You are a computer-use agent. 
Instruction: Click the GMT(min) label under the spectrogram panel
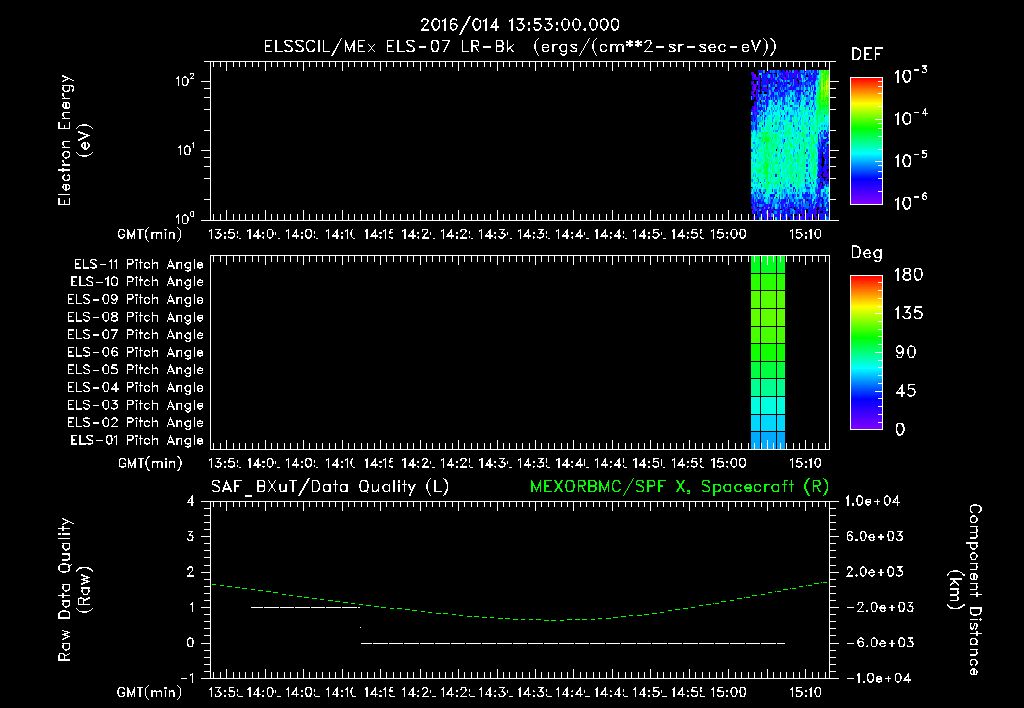tap(150, 234)
